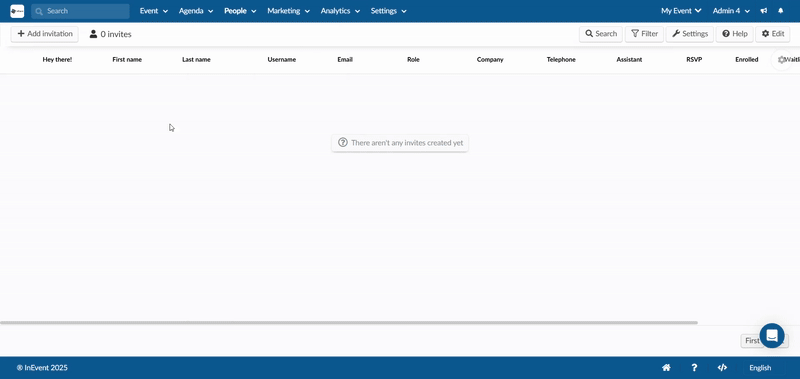The image size is (800, 379).
Task: Click the Company column header
Action: (490, 60)
